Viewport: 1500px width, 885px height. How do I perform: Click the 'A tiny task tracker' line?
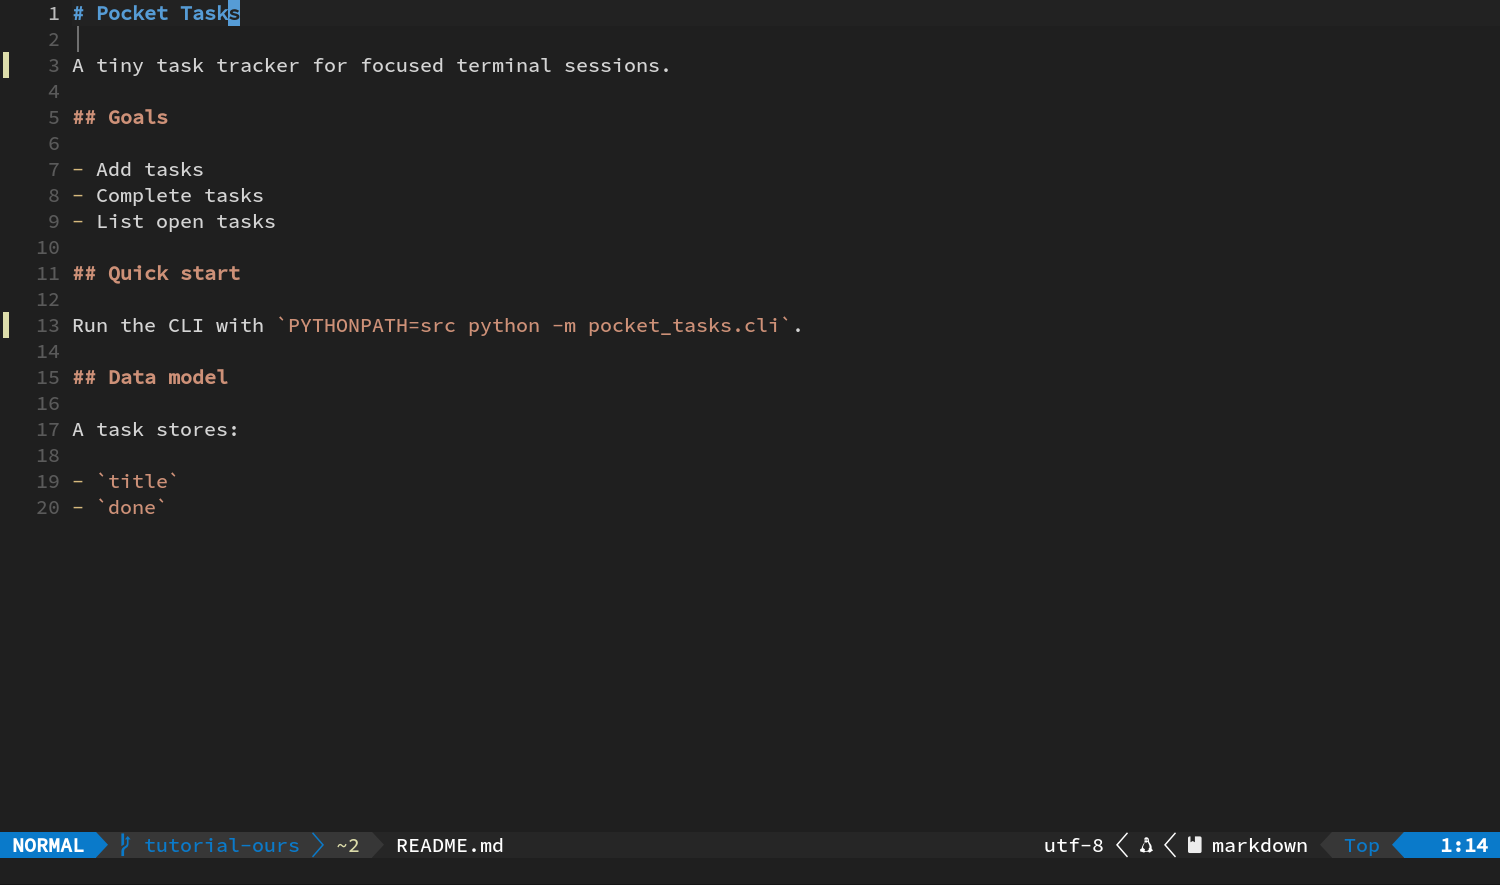coord(371,65)
